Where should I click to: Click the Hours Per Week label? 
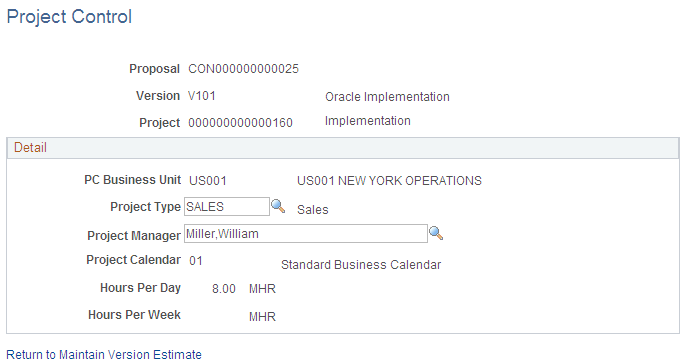coord(135,315)
